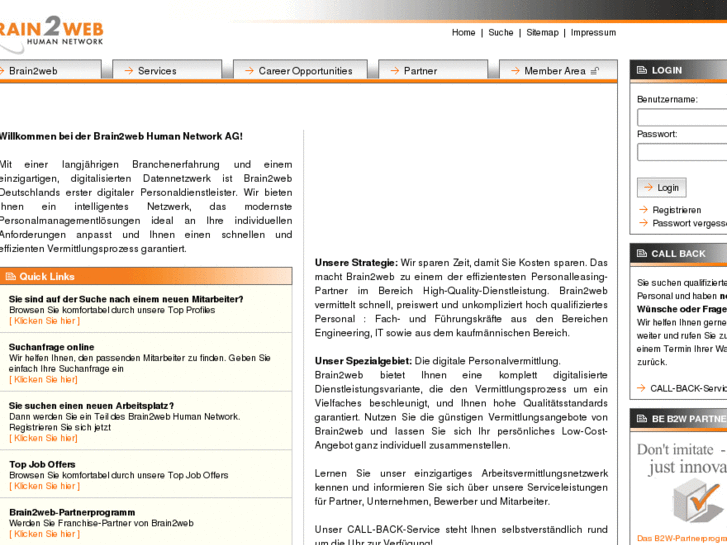Select the Member Area tab
This screenshot has width=727, height=545.
(x=558, y=70)
